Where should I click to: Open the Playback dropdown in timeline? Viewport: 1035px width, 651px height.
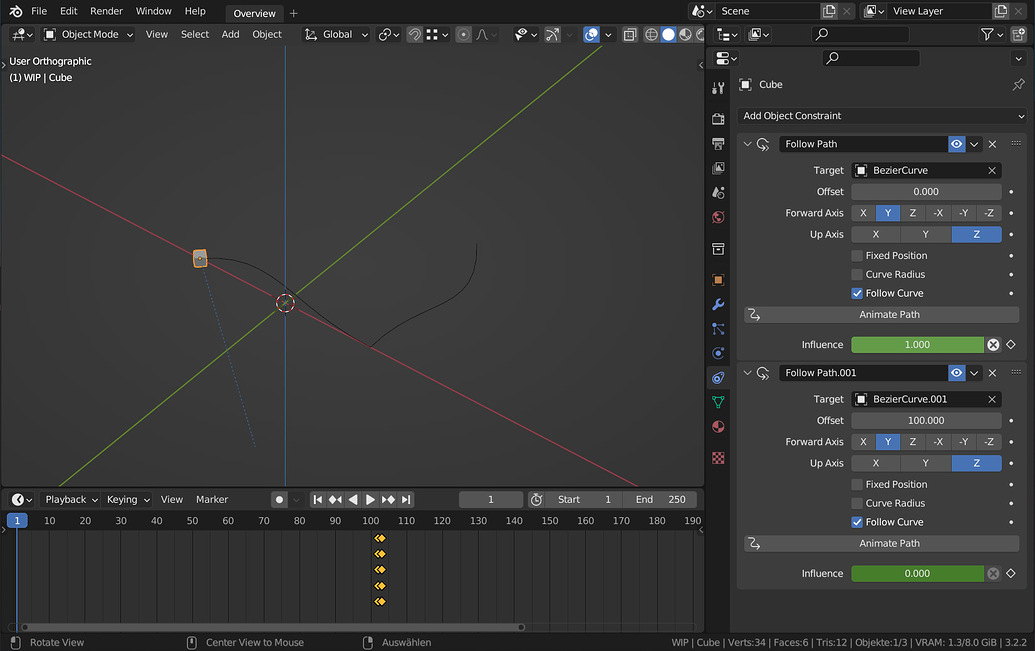coord(71,500)
